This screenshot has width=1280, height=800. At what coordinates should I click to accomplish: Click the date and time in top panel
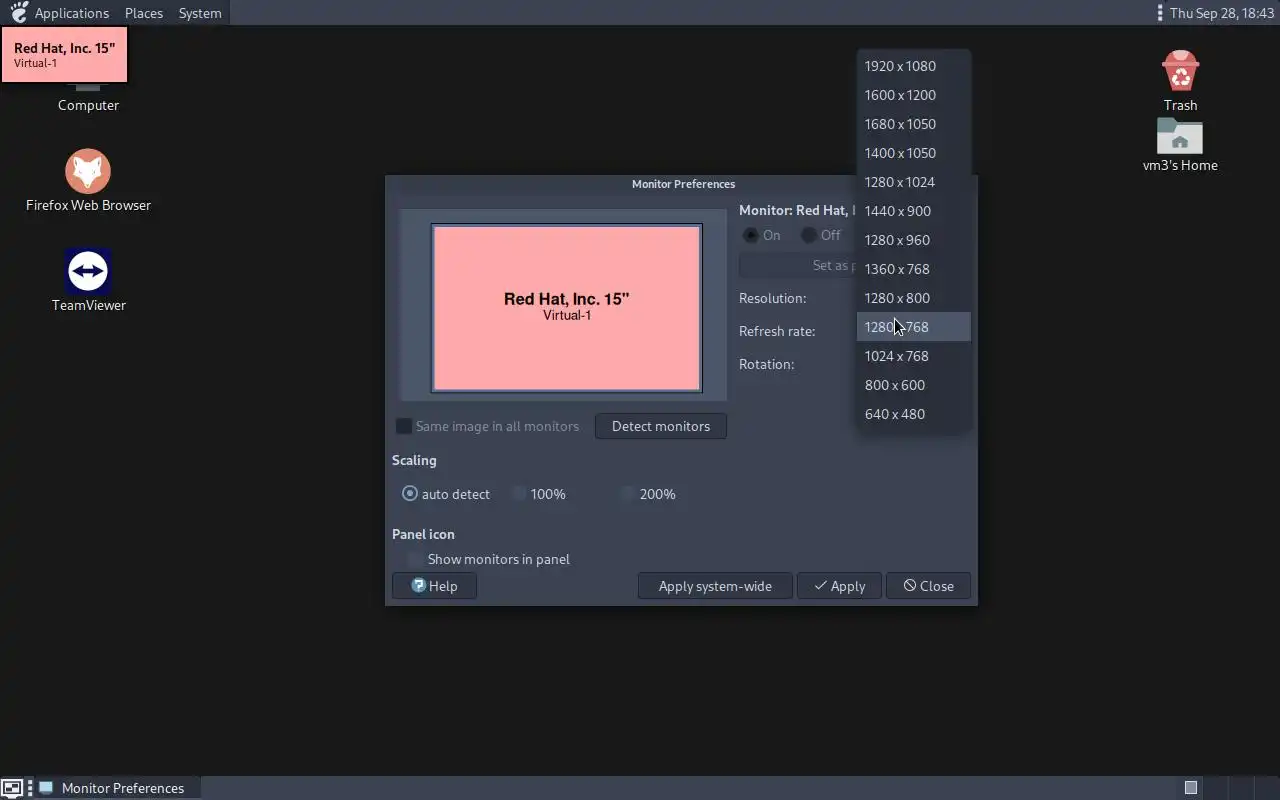[x=1222, y=13]
